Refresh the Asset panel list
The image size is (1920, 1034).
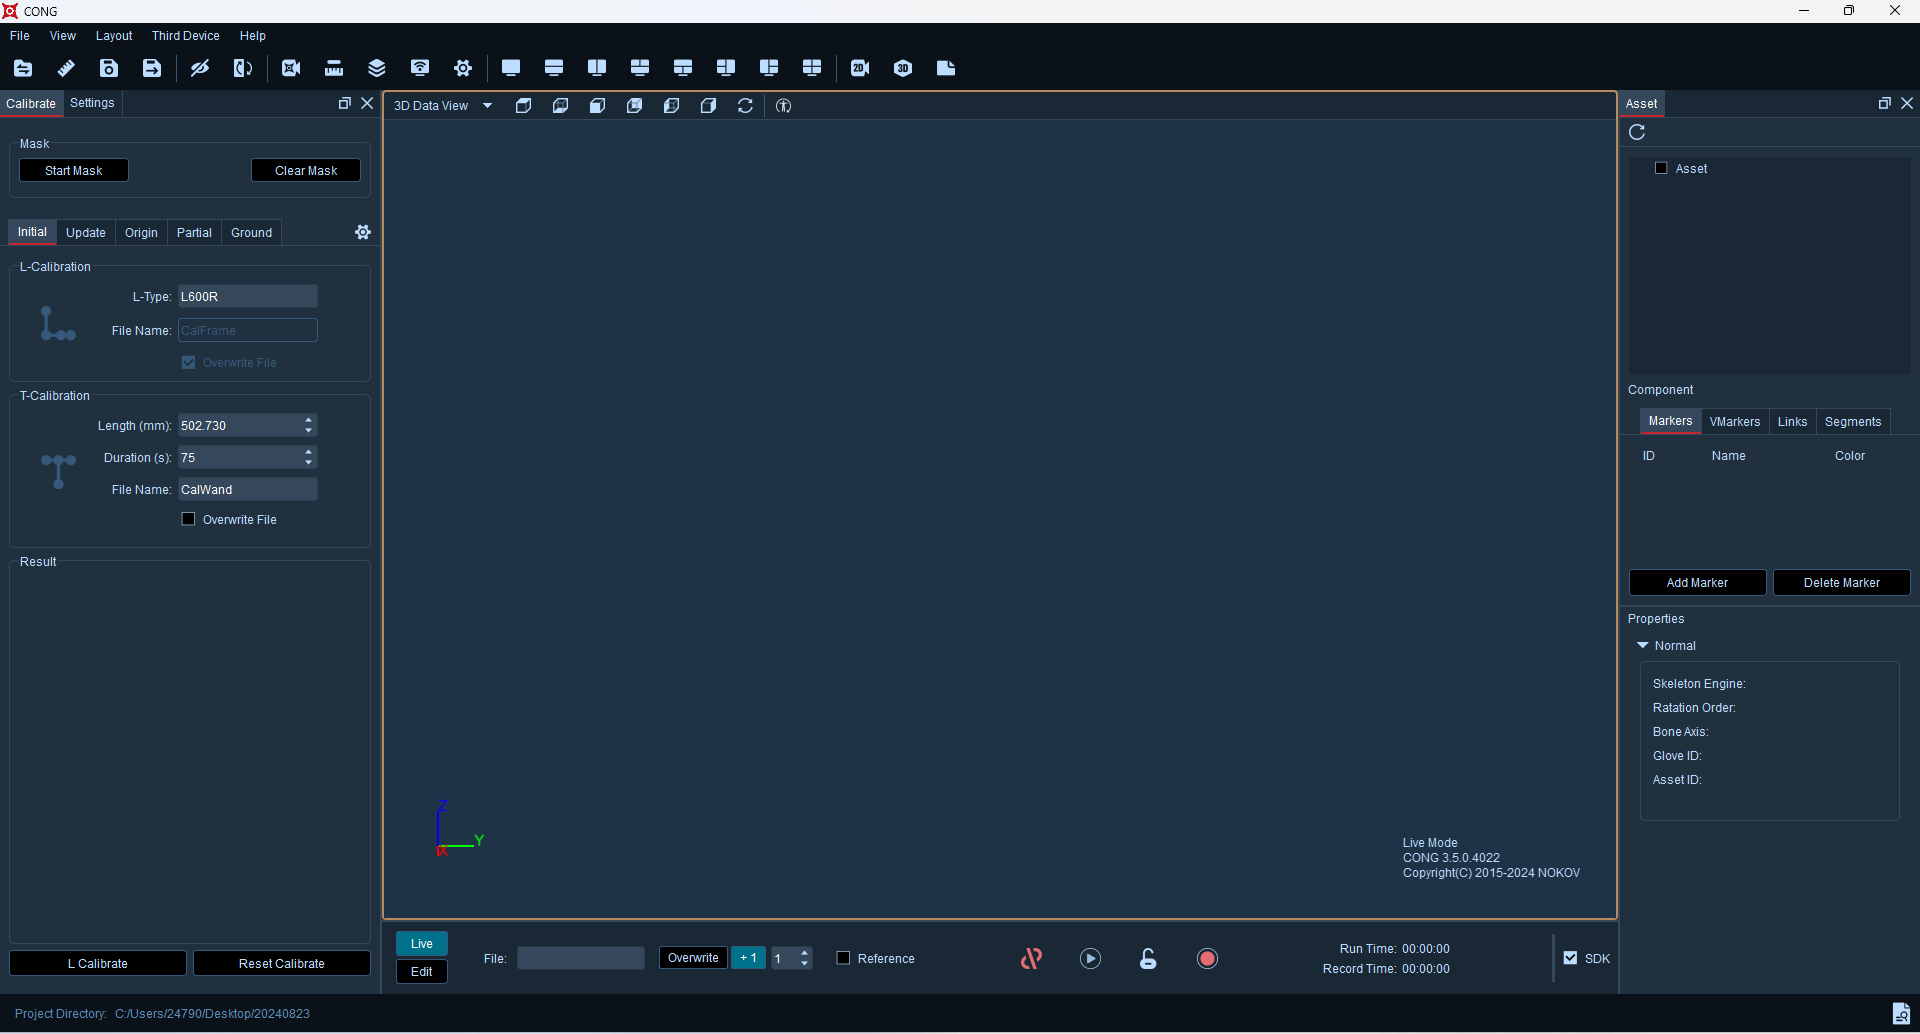1637,132
